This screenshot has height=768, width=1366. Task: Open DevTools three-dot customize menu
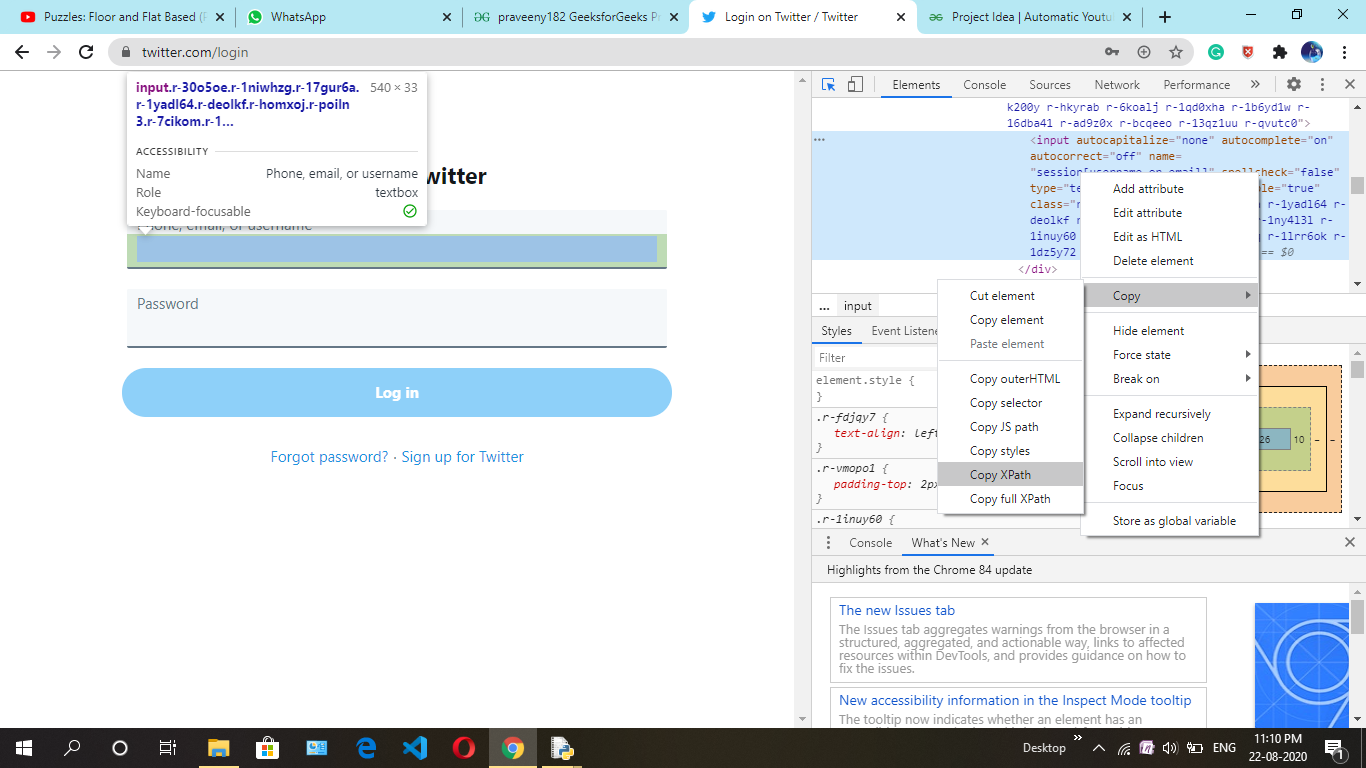point(1322,85)
